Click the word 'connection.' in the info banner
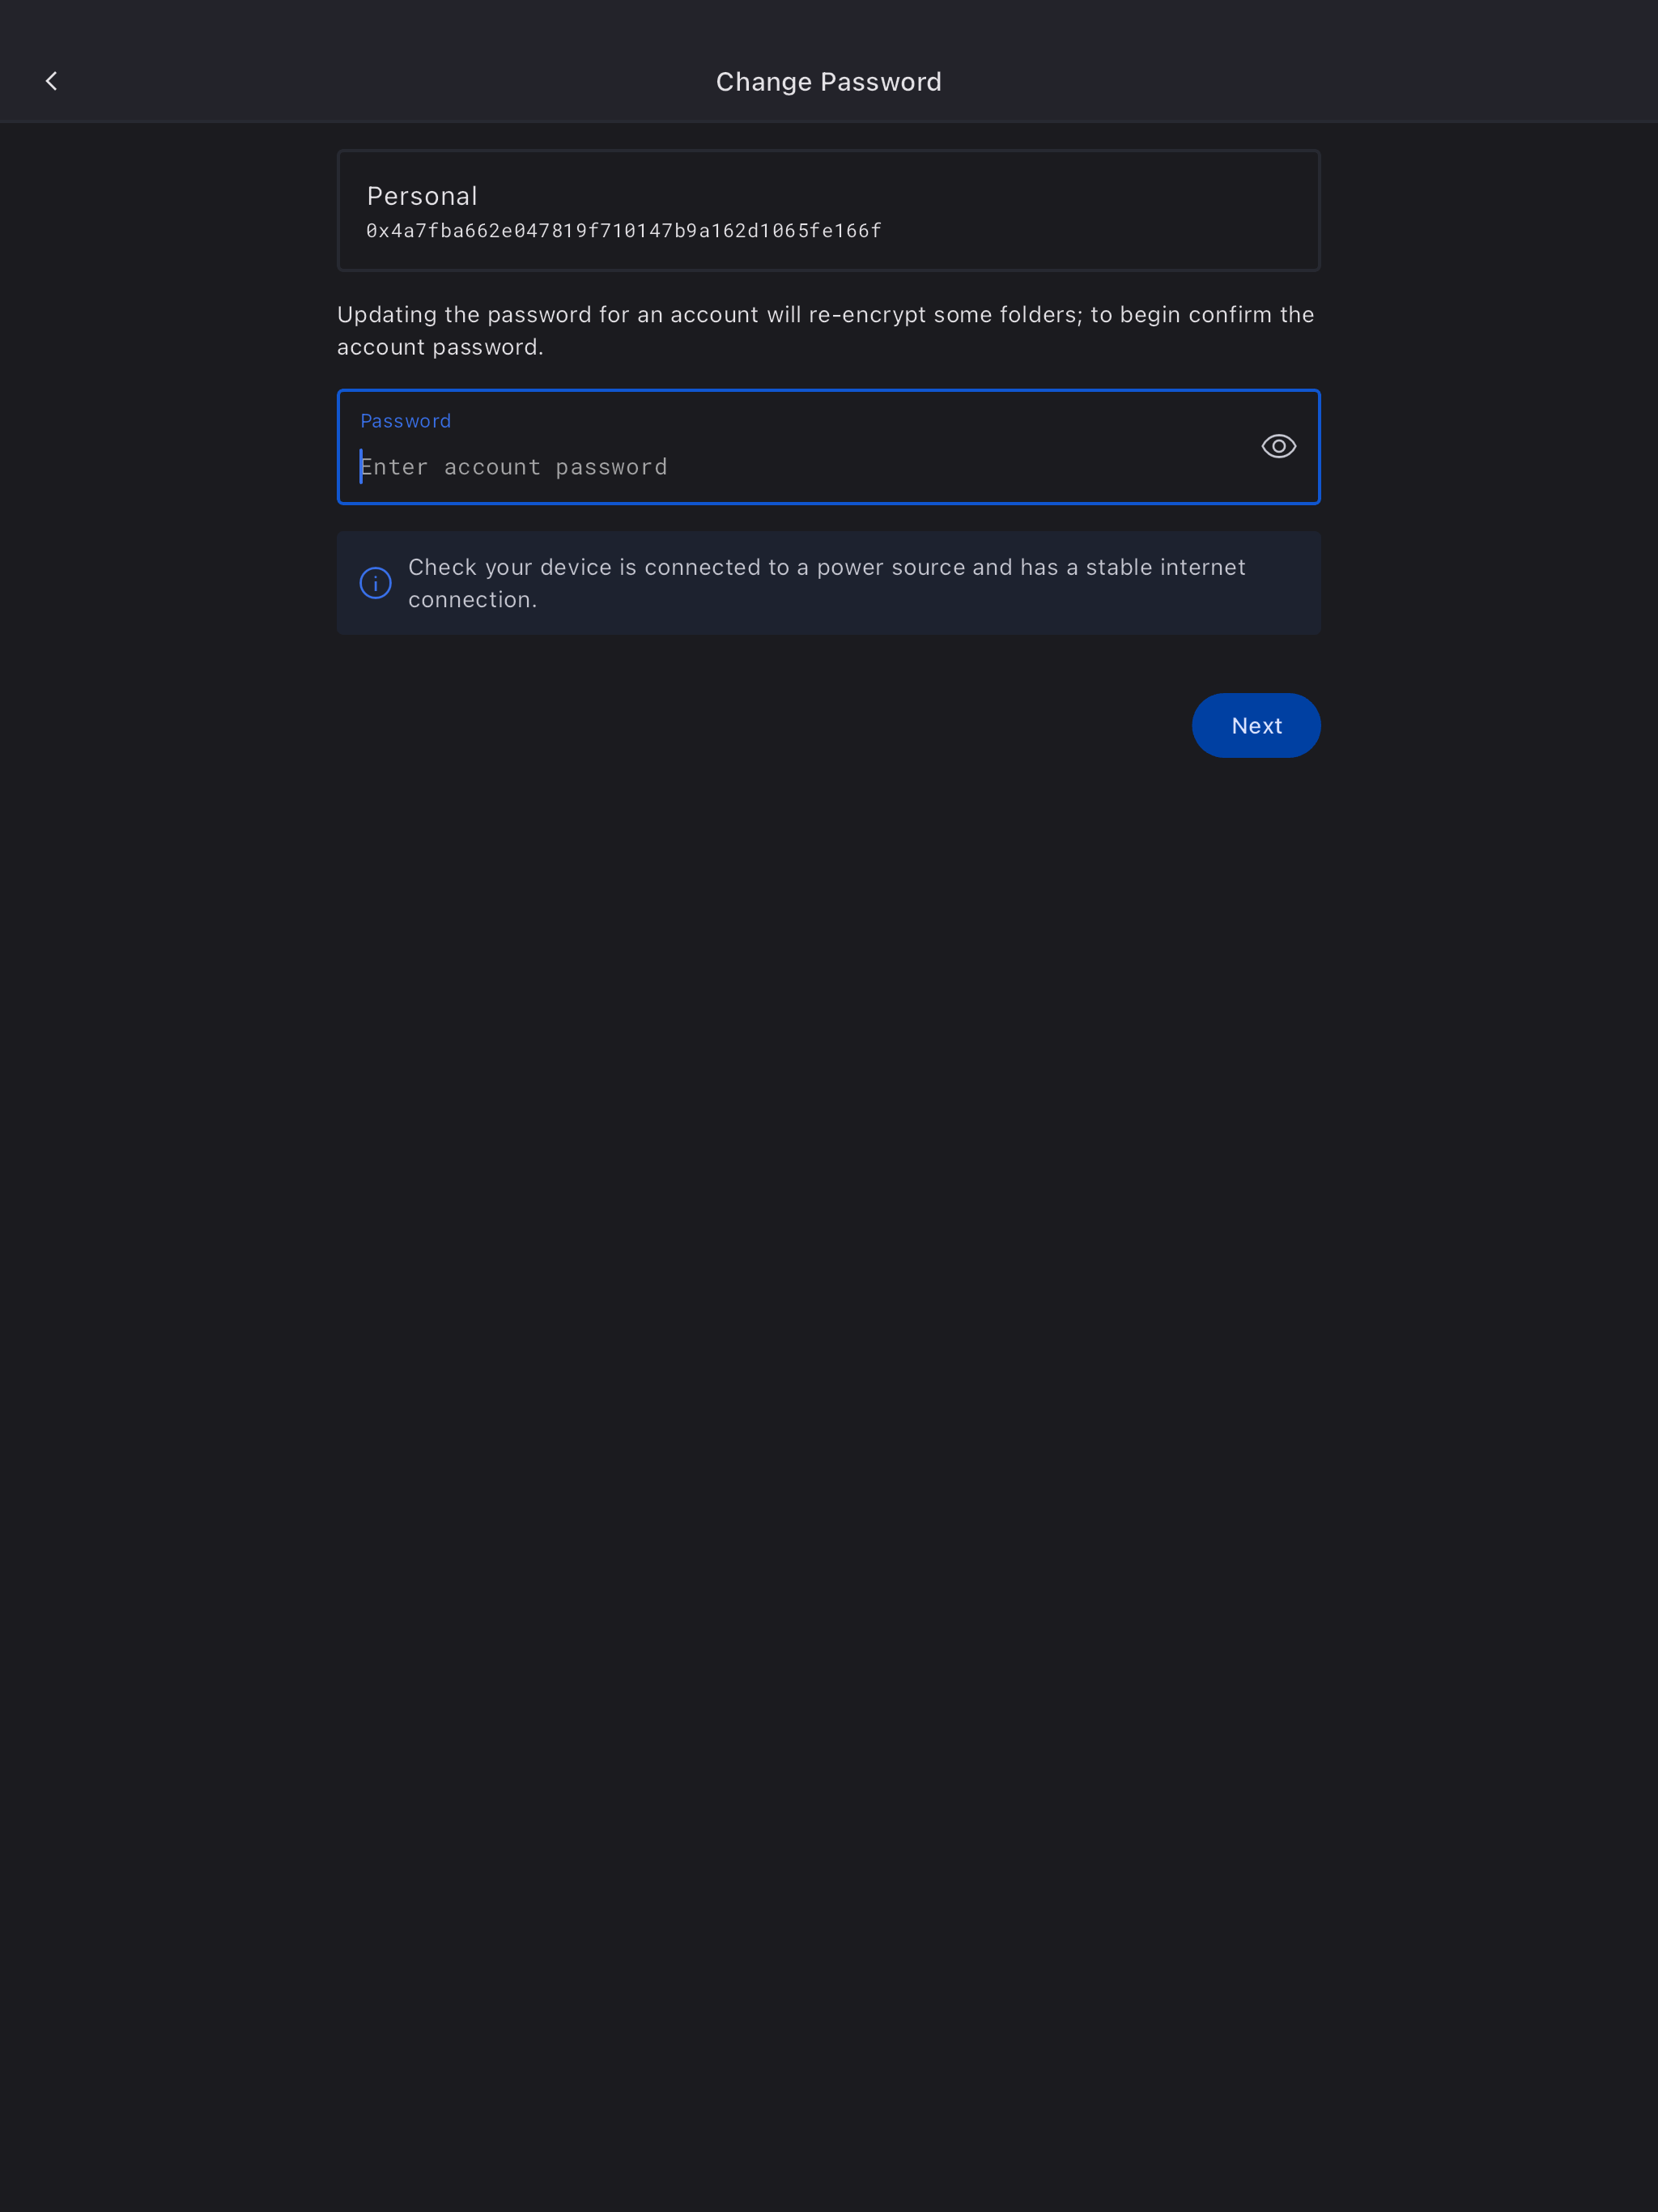Viewport: 1658px width, 2212px height. tap(472, 600)
